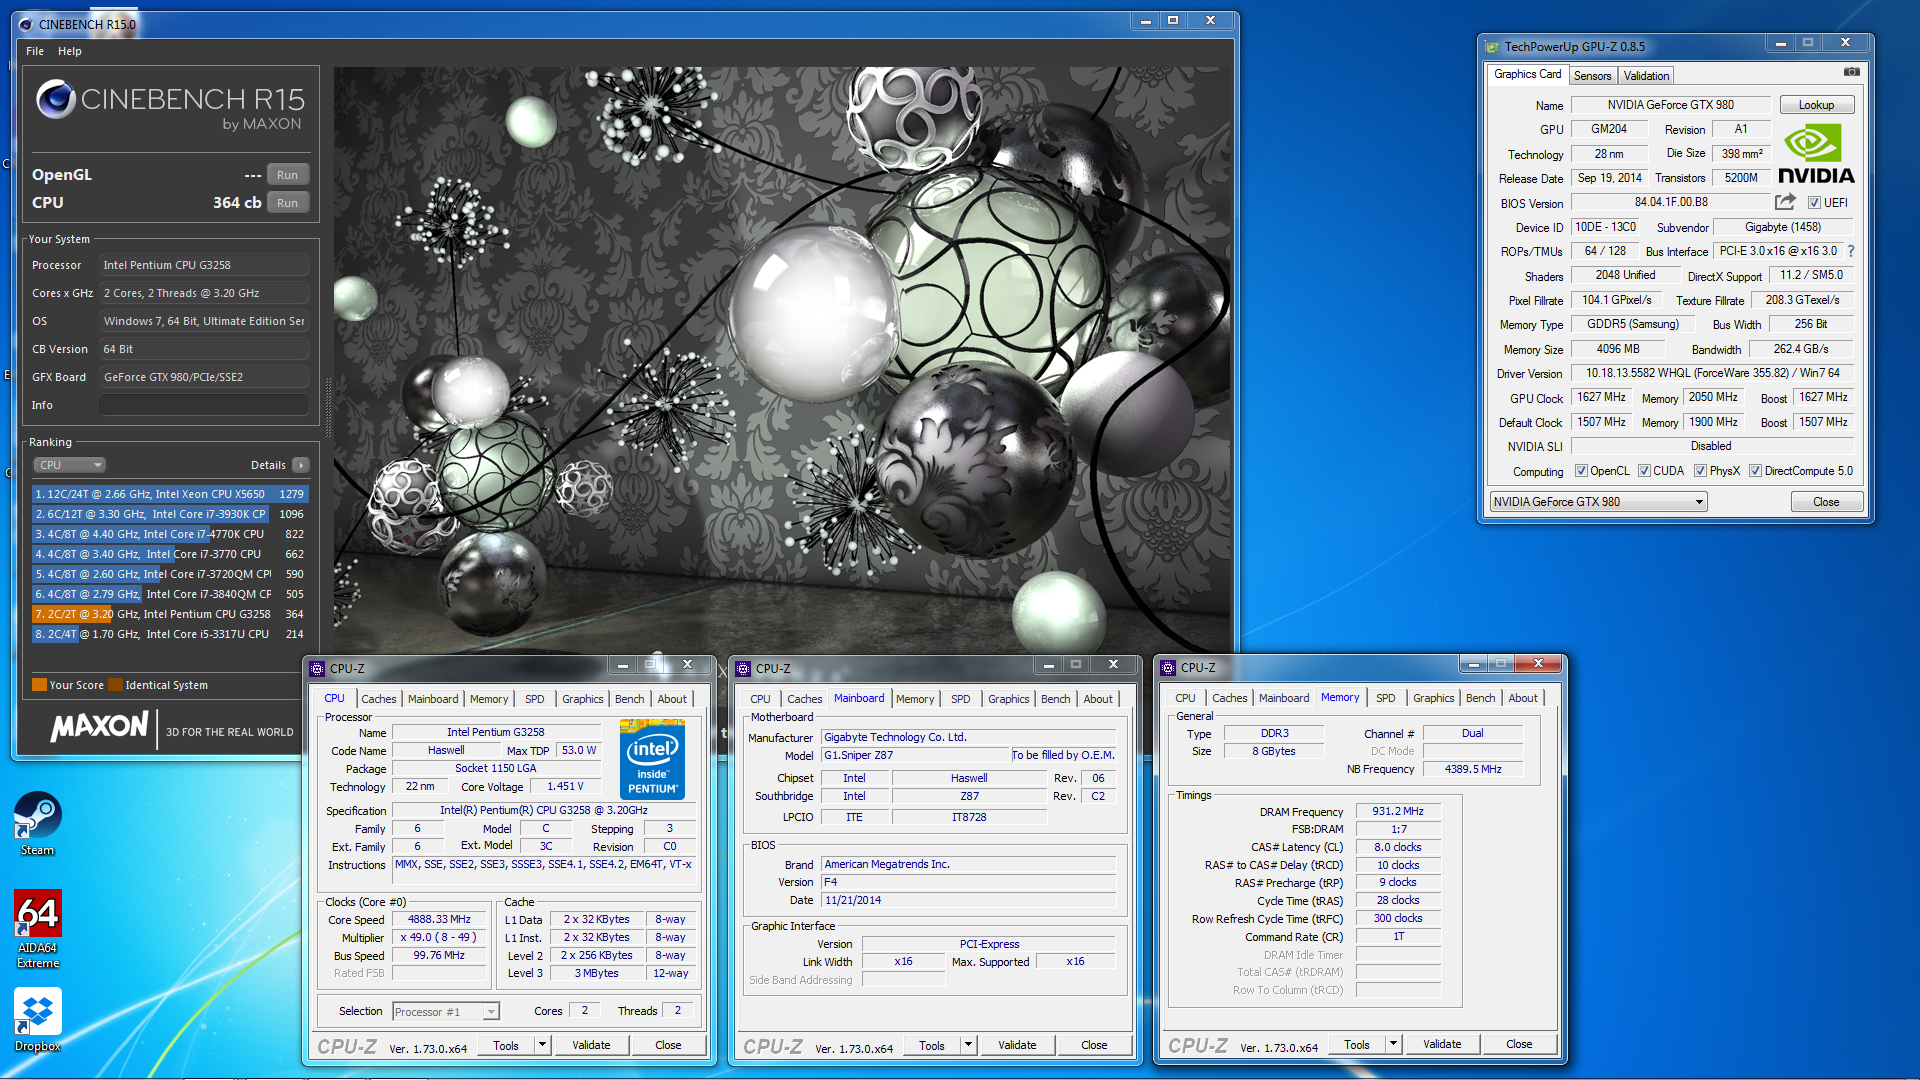
Task: Click the Driver Version field in GPU-Z
Action: [1712, 373]
